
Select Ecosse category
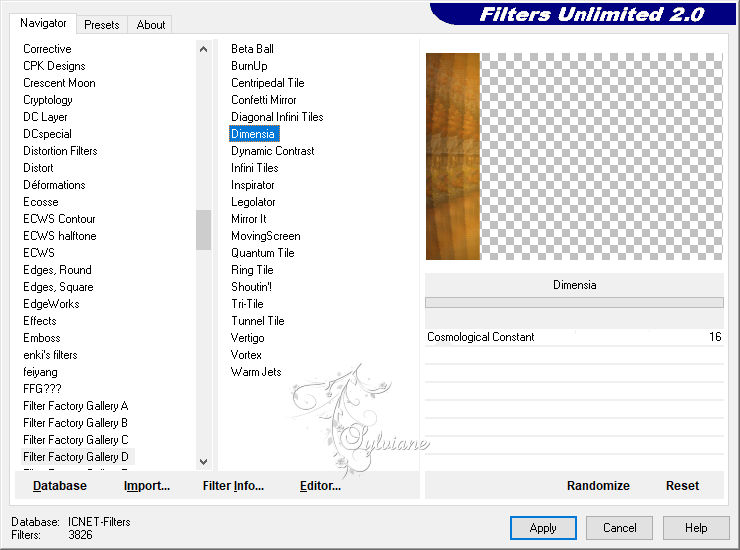tap(41, 202)
